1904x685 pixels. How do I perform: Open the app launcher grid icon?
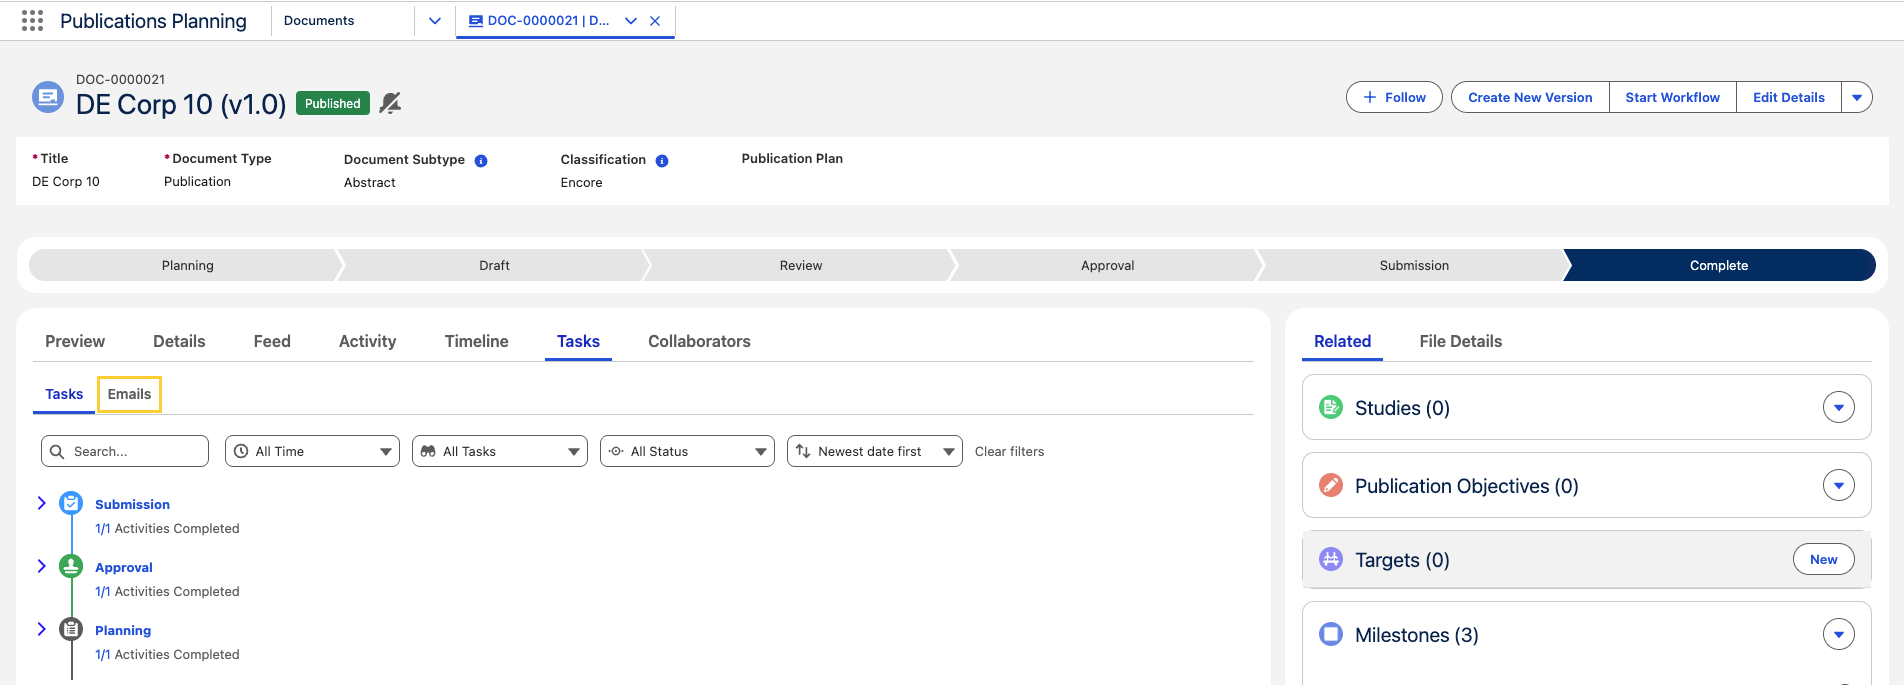pos(32,20)
